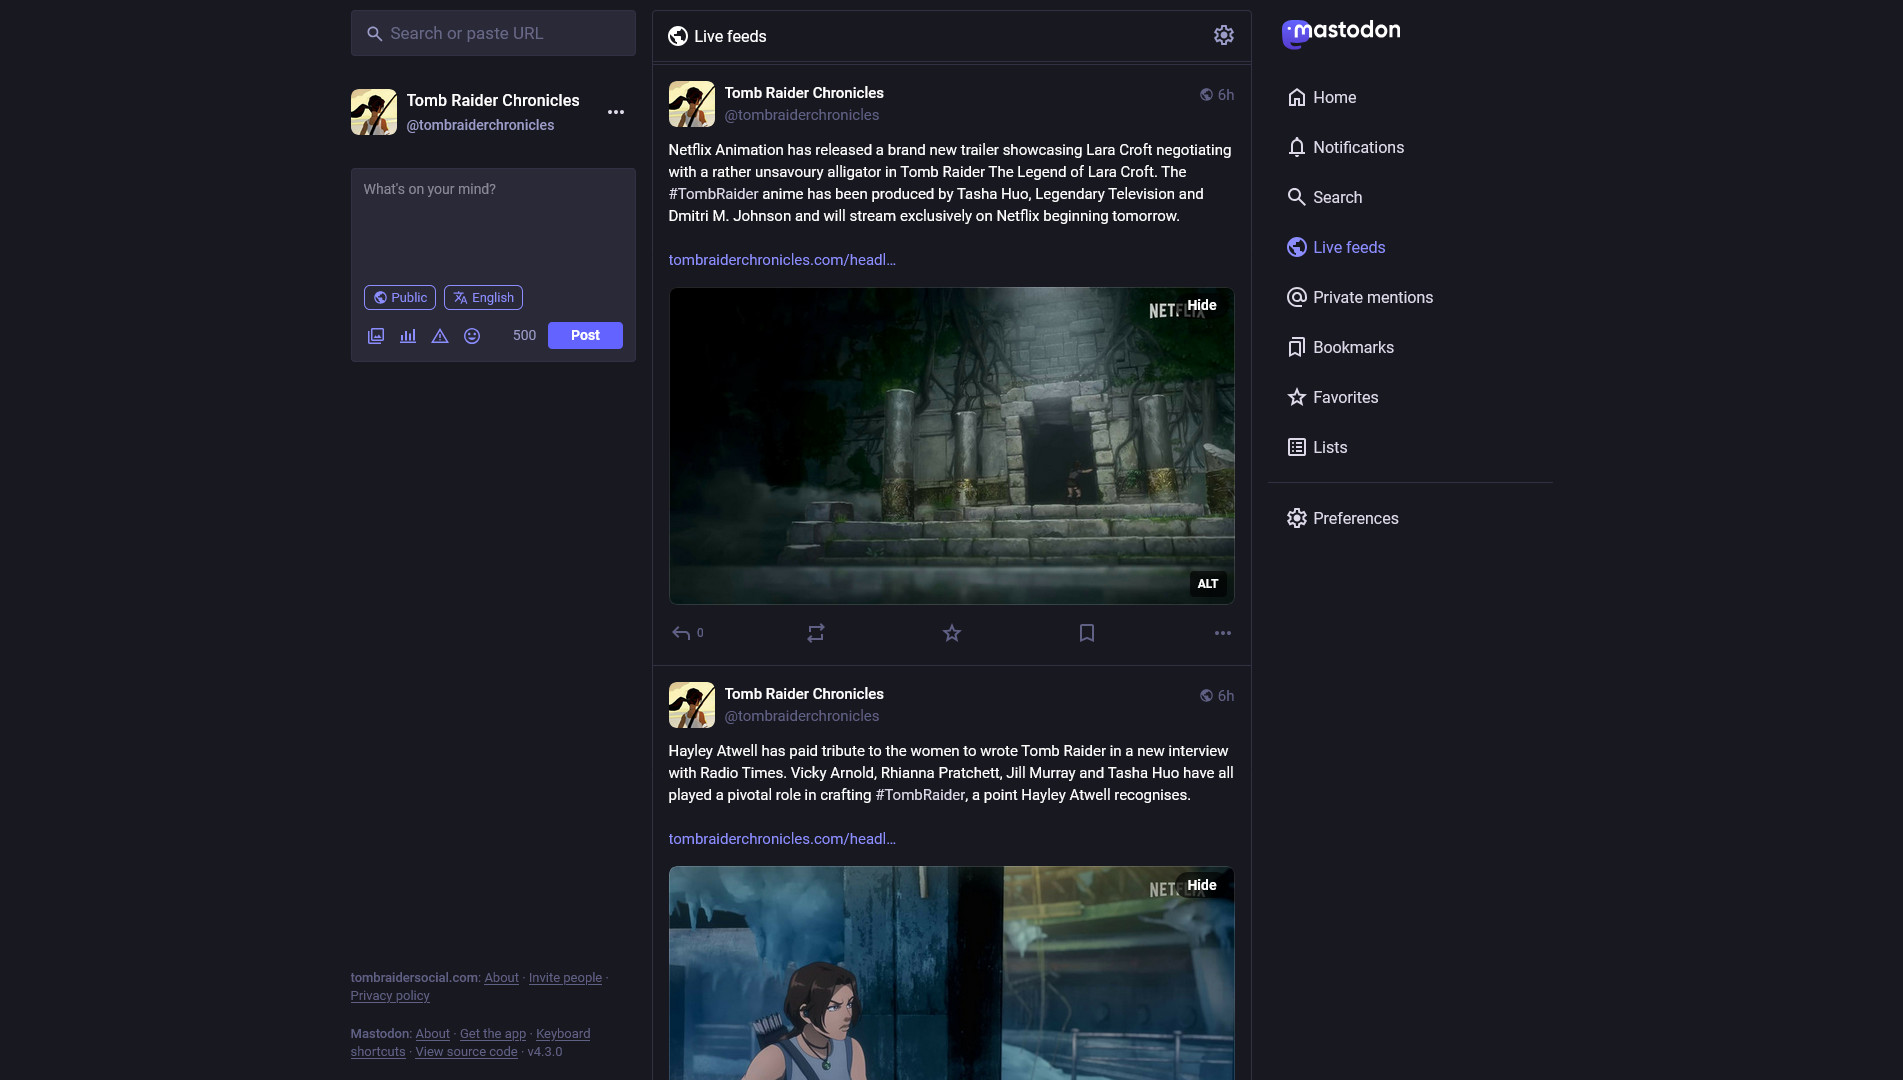The width and height of the screenshot is (1903, 1080).
Task: Open tombraiderchronicles.com link in Hayley Atwell post
Action: (782, 839)
